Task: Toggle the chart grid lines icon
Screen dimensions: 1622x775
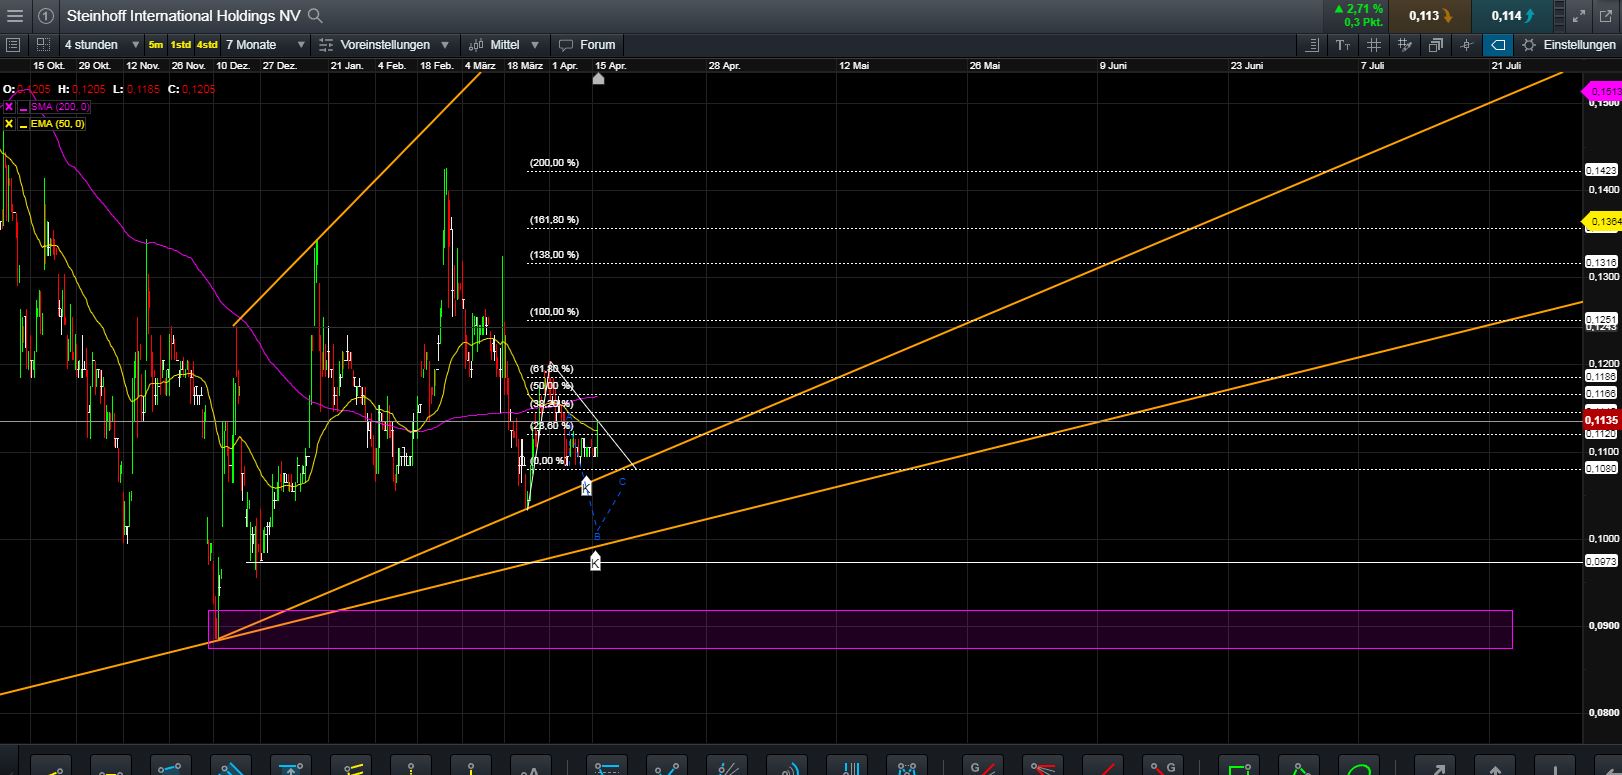Action: point(1374,45)
